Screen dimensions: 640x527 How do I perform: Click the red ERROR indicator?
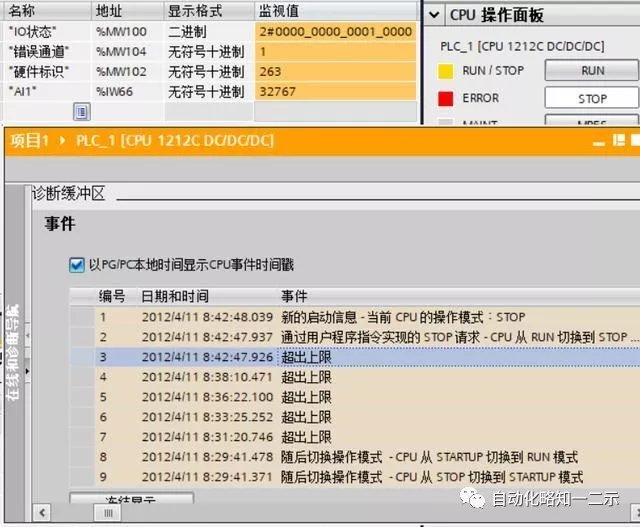tap(446, 98)
